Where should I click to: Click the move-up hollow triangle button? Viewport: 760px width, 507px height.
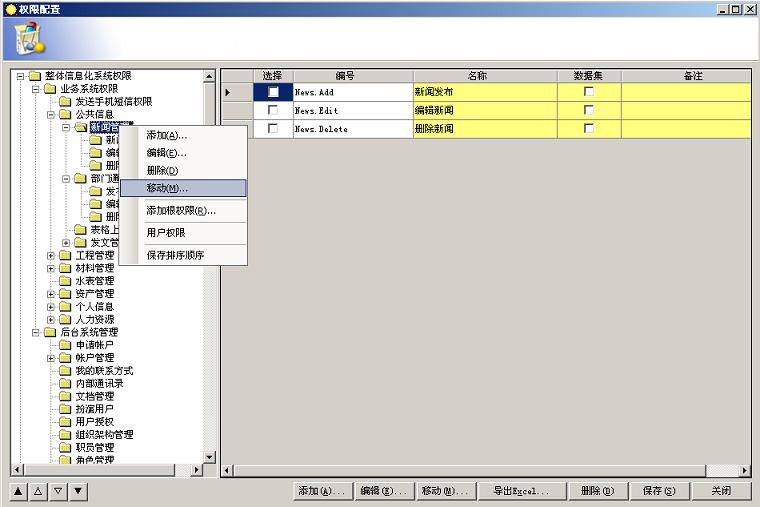coord(38,491)
